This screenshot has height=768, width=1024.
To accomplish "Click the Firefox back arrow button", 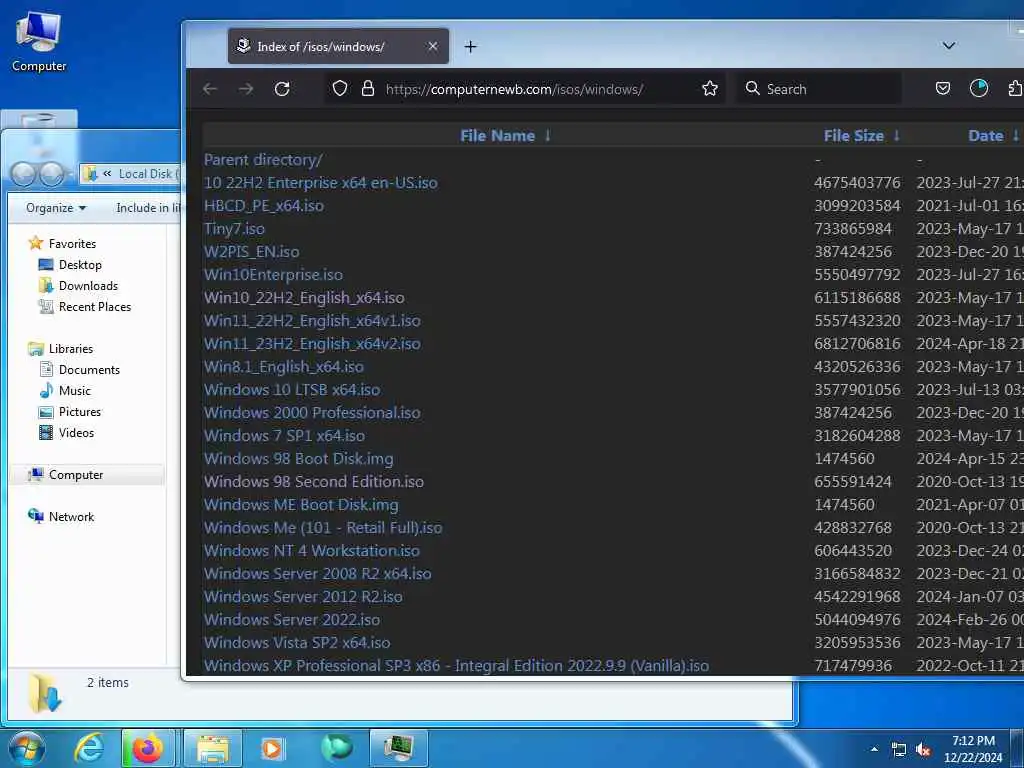I will [x=210, y=89].
